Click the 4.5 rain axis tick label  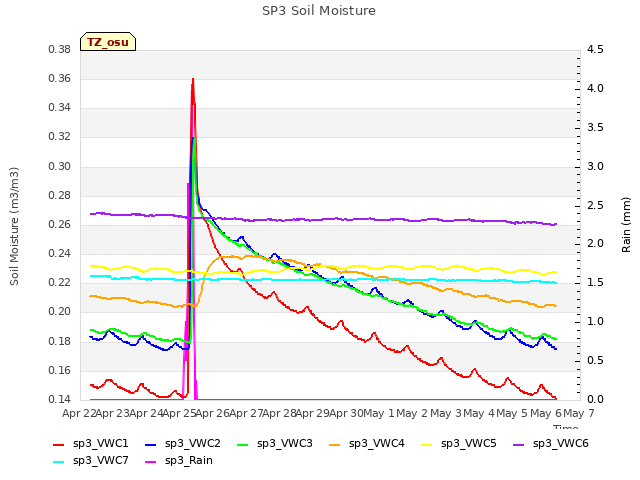click(x=595, y=50)
